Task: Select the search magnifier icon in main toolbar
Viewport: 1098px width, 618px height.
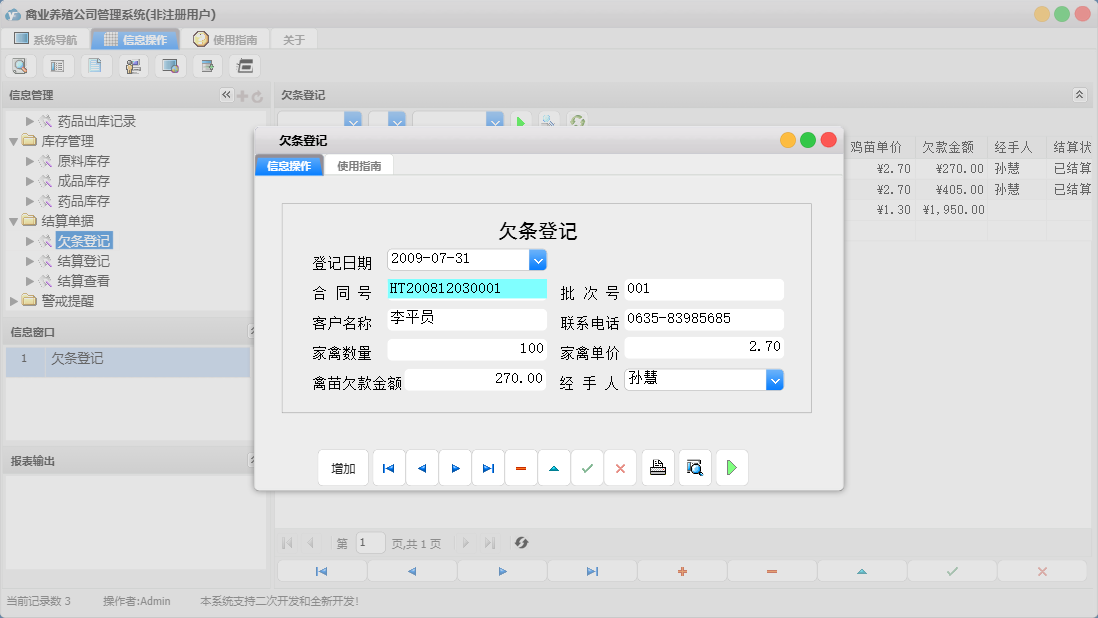Action: [x=20, y=65]
